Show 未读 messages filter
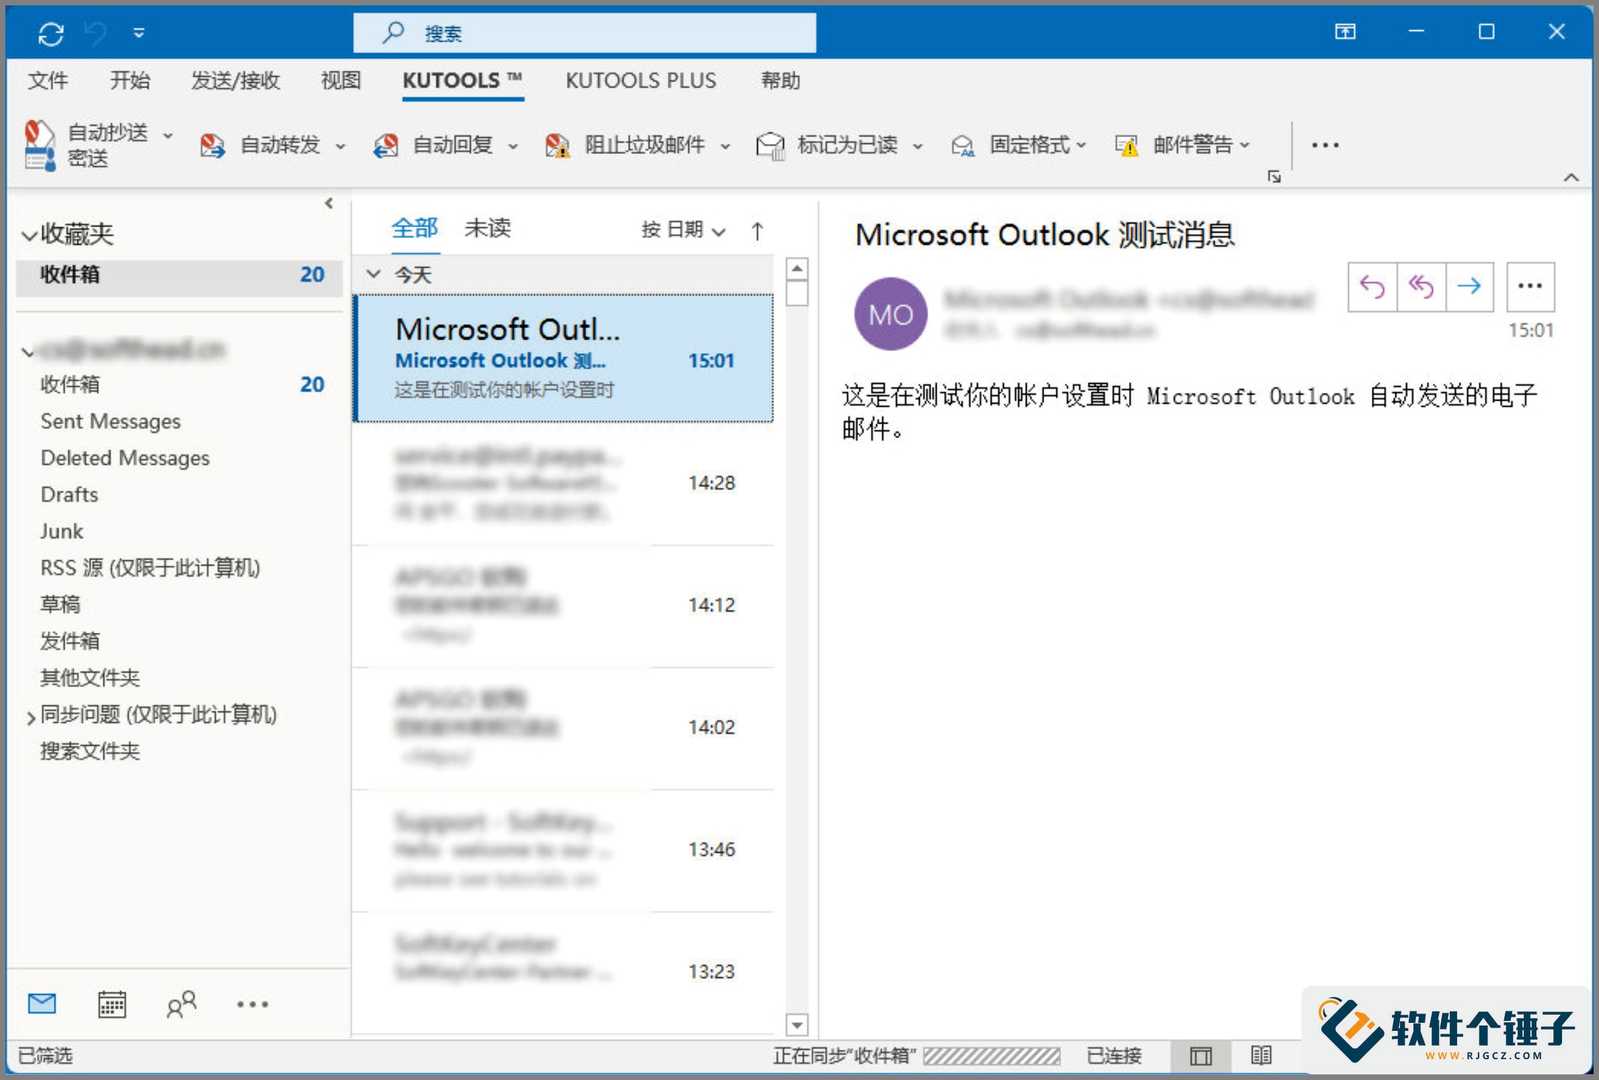Screen dimensions: 1599x1080 click(x=488, y=228)
